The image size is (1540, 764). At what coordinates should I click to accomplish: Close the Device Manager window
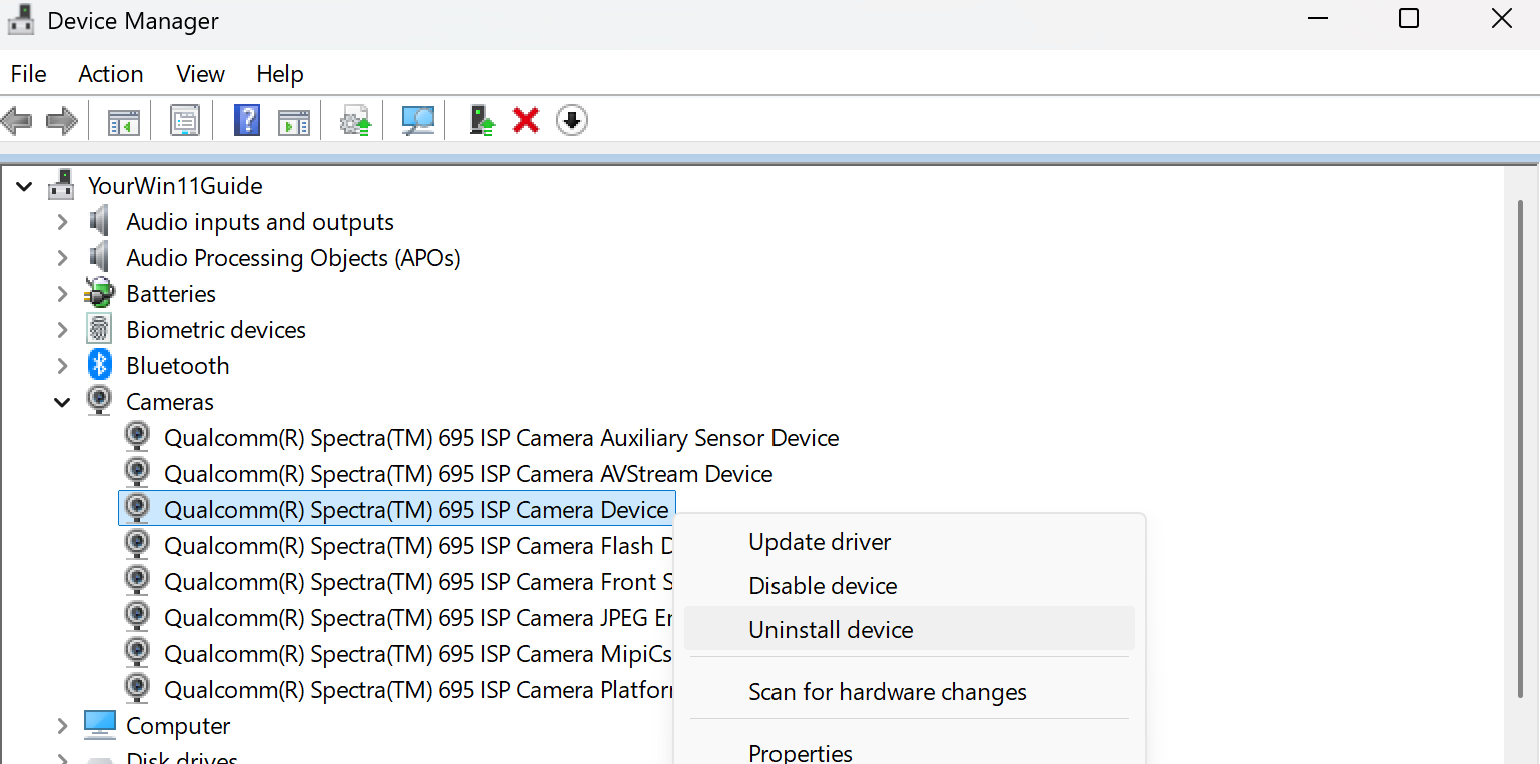tap(1501, 18)
